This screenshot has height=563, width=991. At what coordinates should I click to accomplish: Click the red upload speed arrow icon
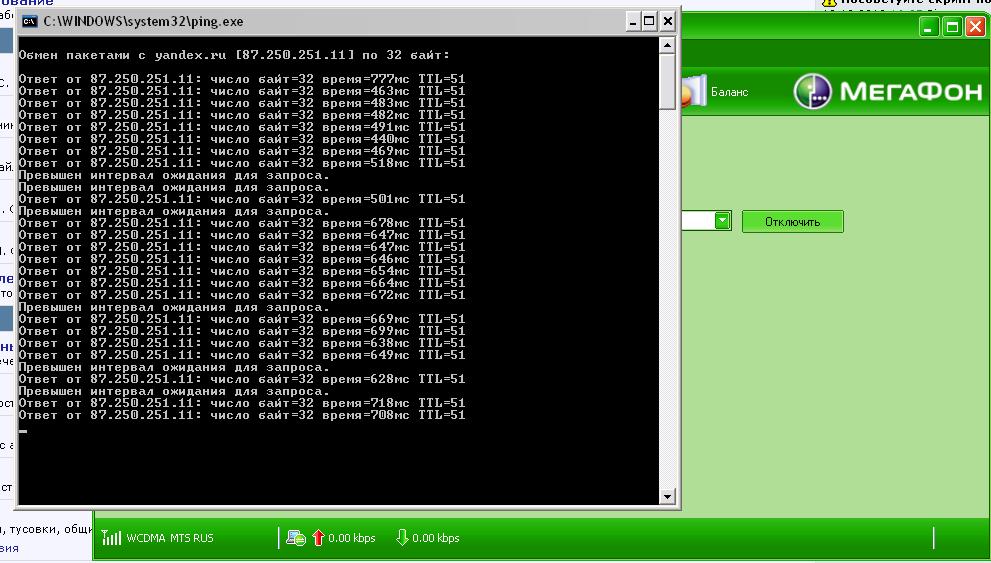click(x=318, y=538)
